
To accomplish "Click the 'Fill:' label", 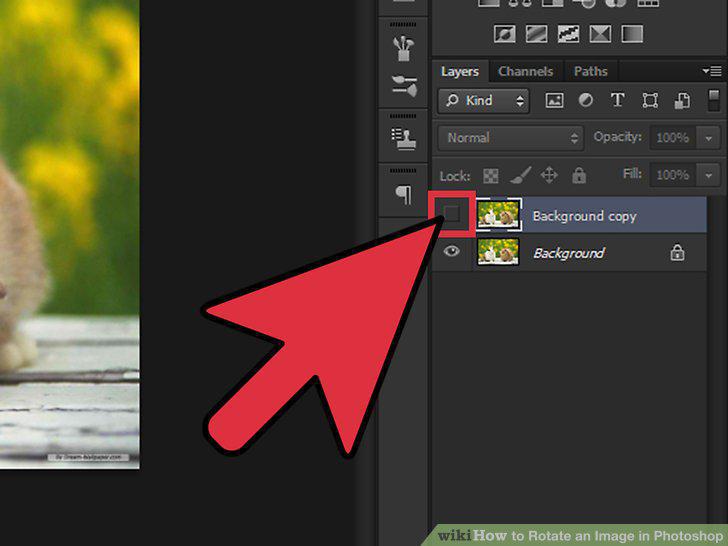I will [632, 174].
